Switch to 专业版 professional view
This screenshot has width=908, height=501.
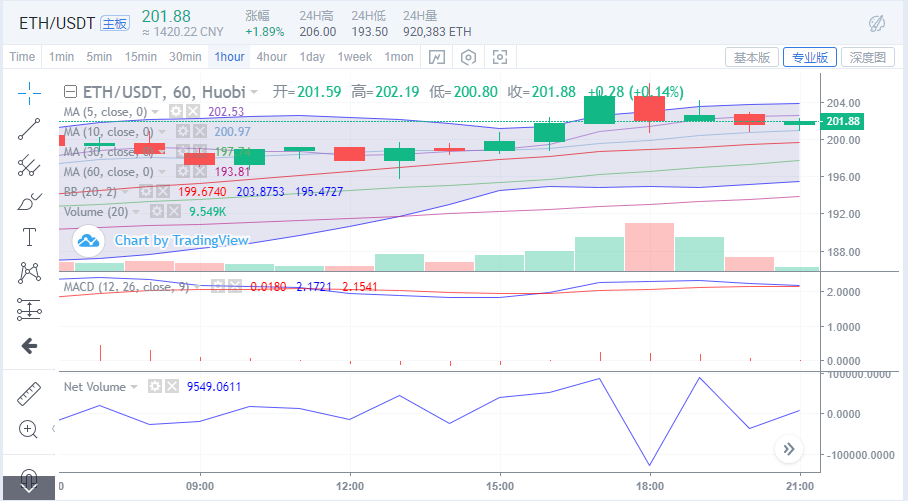810,57
